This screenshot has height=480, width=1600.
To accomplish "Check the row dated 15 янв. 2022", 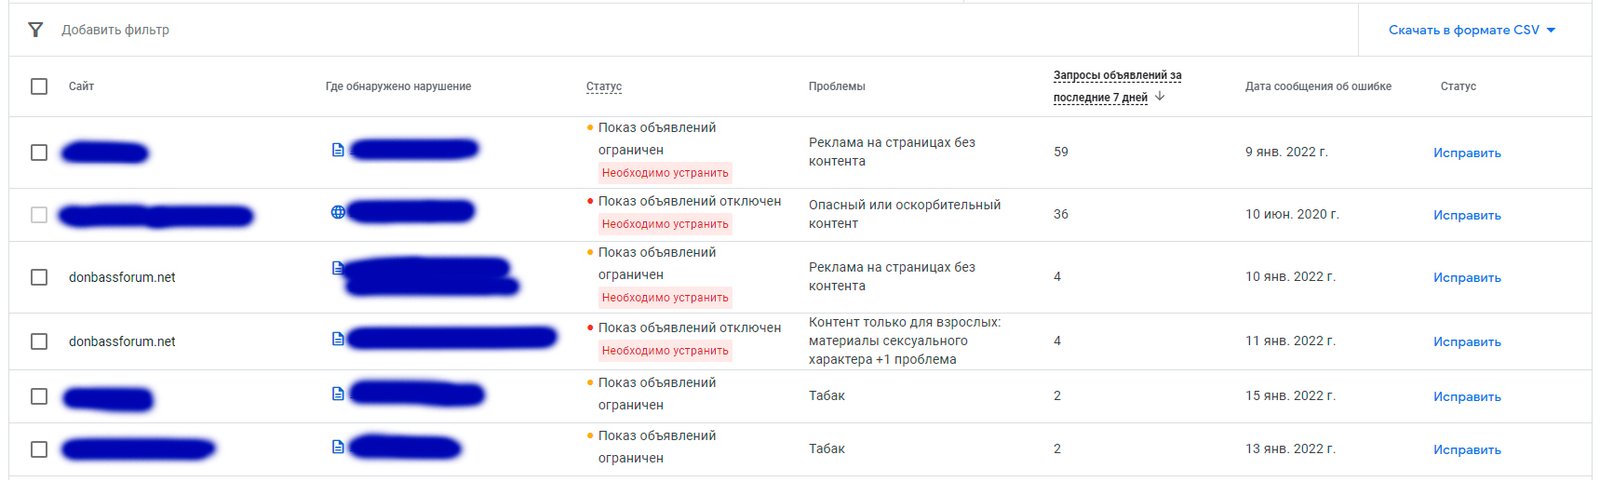I will [39, 396].
